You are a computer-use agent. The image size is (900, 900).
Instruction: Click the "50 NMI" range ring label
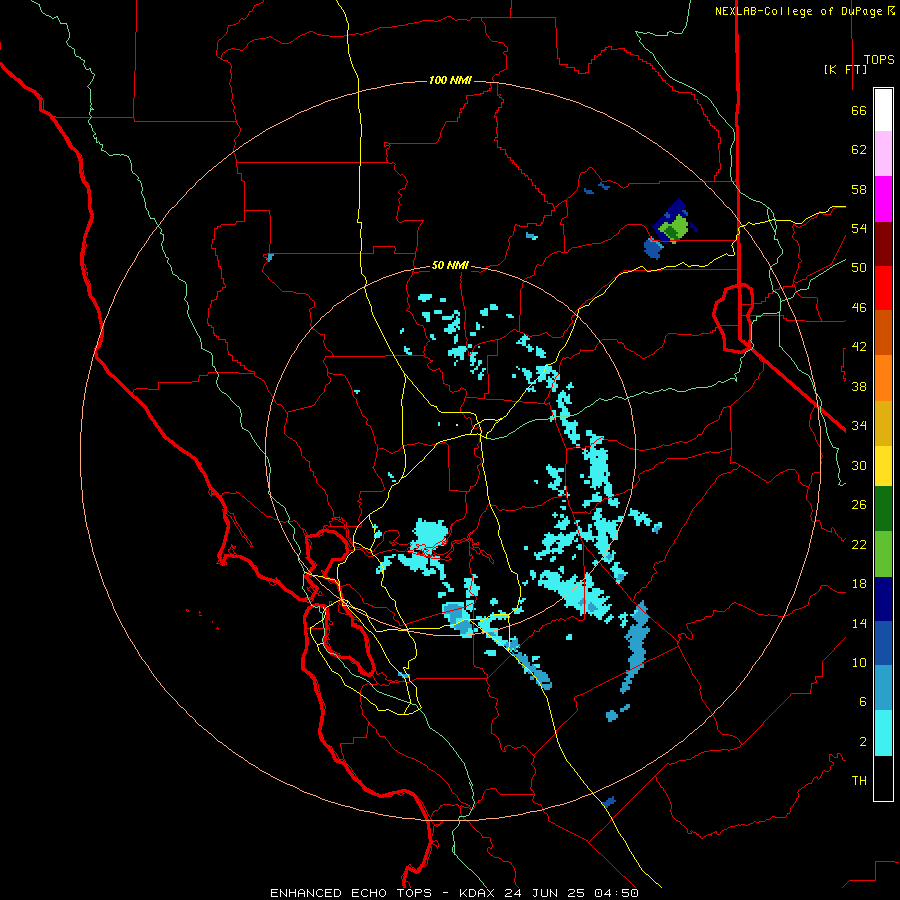click(x=450, y=265)
